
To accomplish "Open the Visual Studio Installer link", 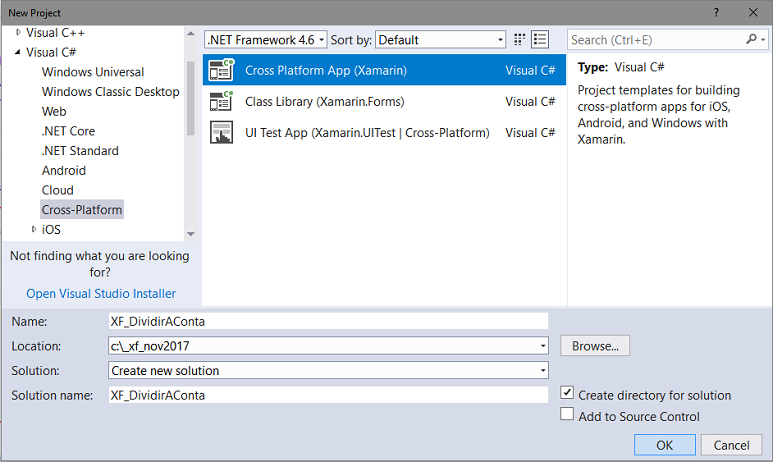I will [101, 293].
